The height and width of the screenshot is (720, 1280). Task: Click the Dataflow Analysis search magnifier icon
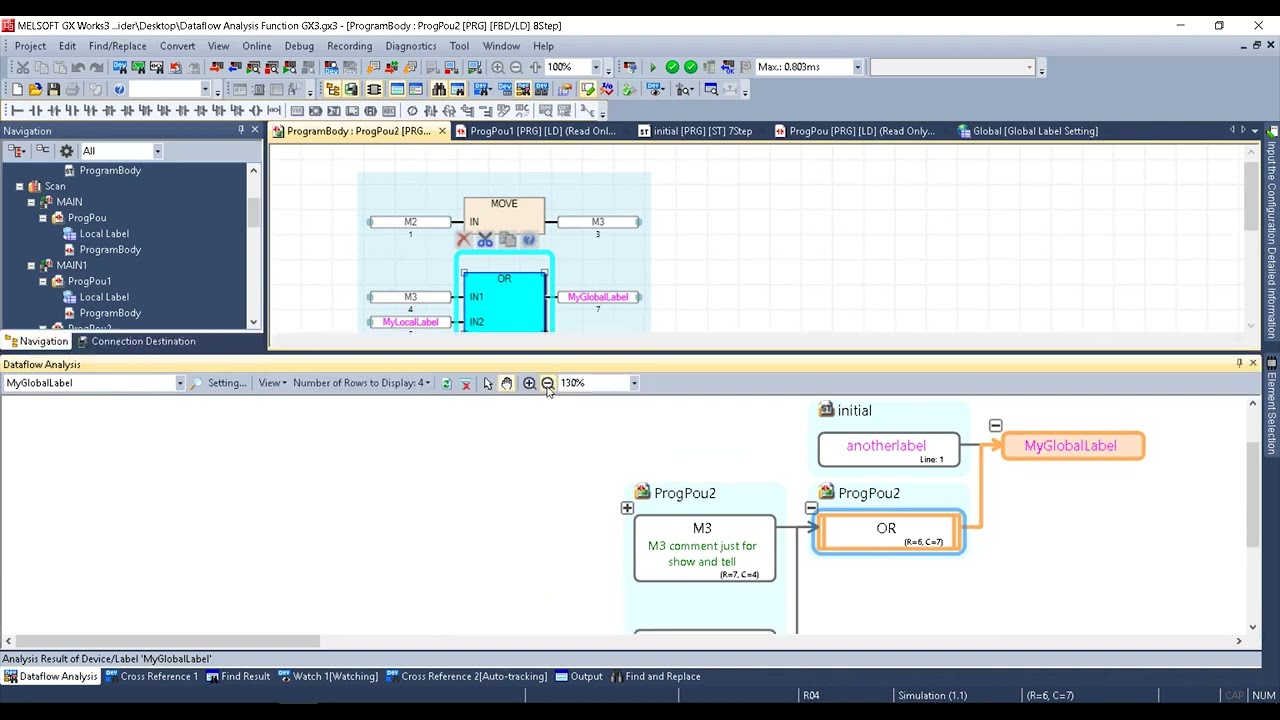[x=197, y=383]
